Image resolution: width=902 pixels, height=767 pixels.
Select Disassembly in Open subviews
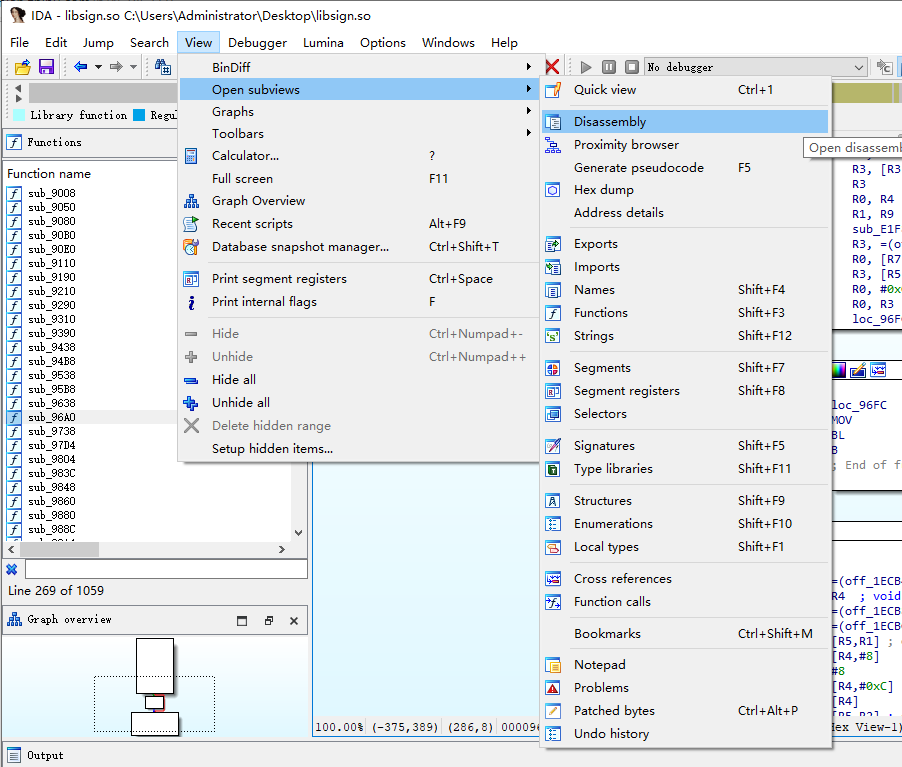point(685,121)
